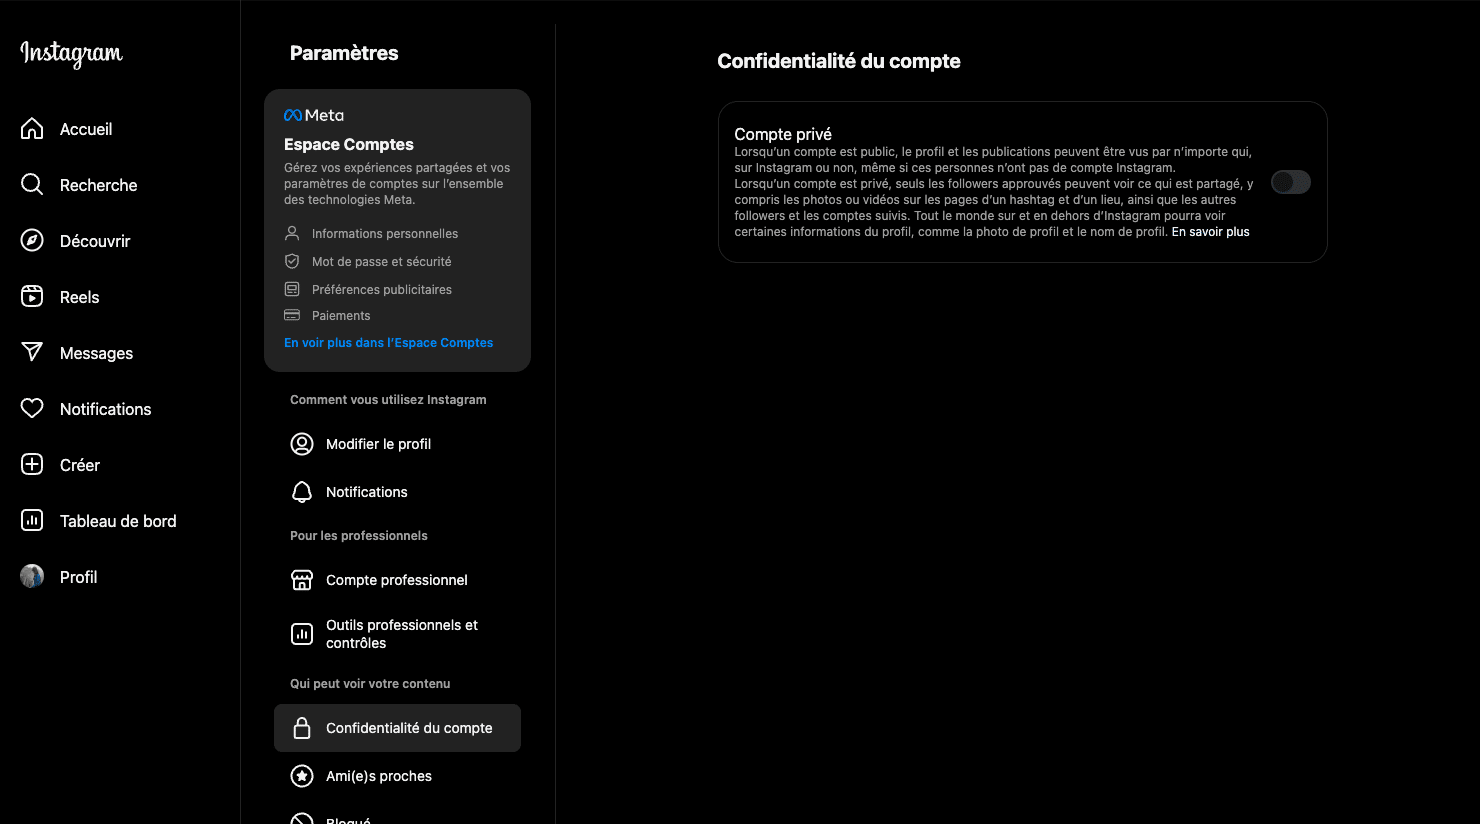The height and width of the screenshot is (824, 1480).
Task: Click the bell icon in settings list
Action: pyautogui.click(x=302, y=492)
